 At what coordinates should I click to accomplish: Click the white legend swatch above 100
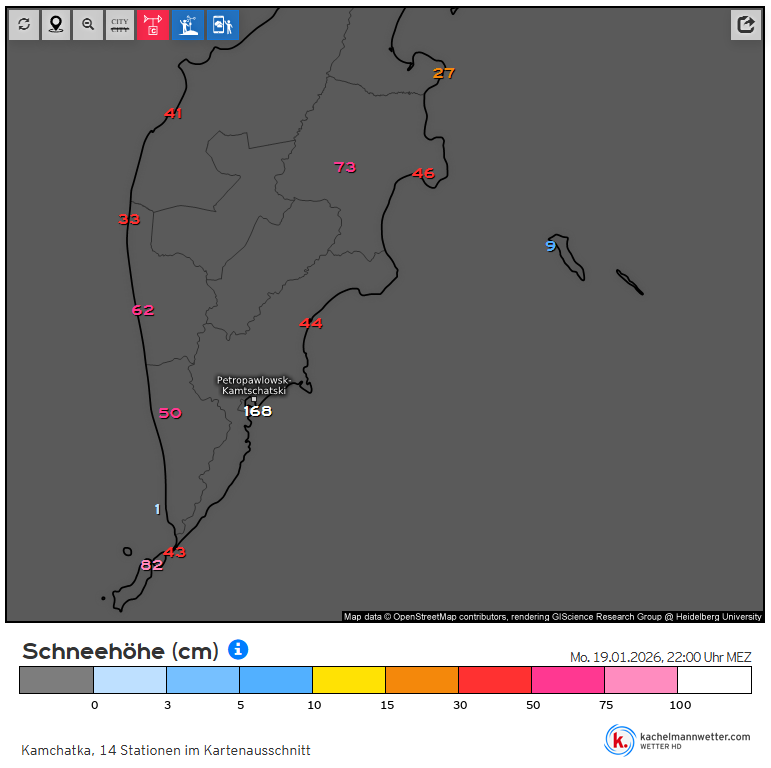tap(714, 680)
